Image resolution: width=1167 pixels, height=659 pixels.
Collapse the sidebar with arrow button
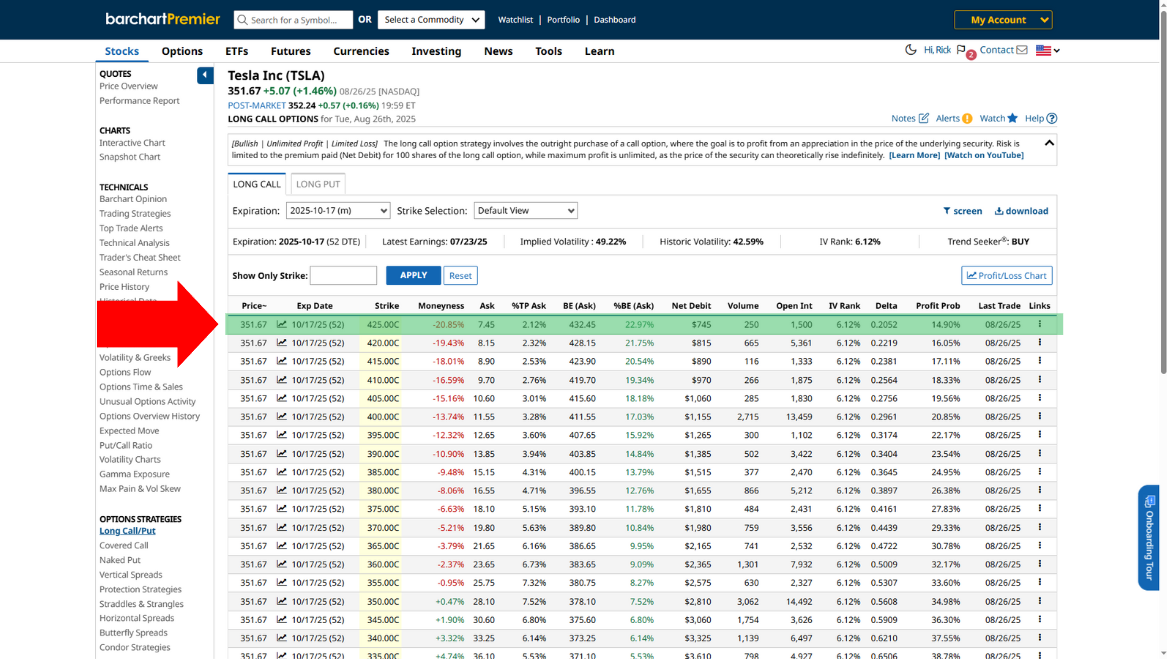tap(205, 75)
